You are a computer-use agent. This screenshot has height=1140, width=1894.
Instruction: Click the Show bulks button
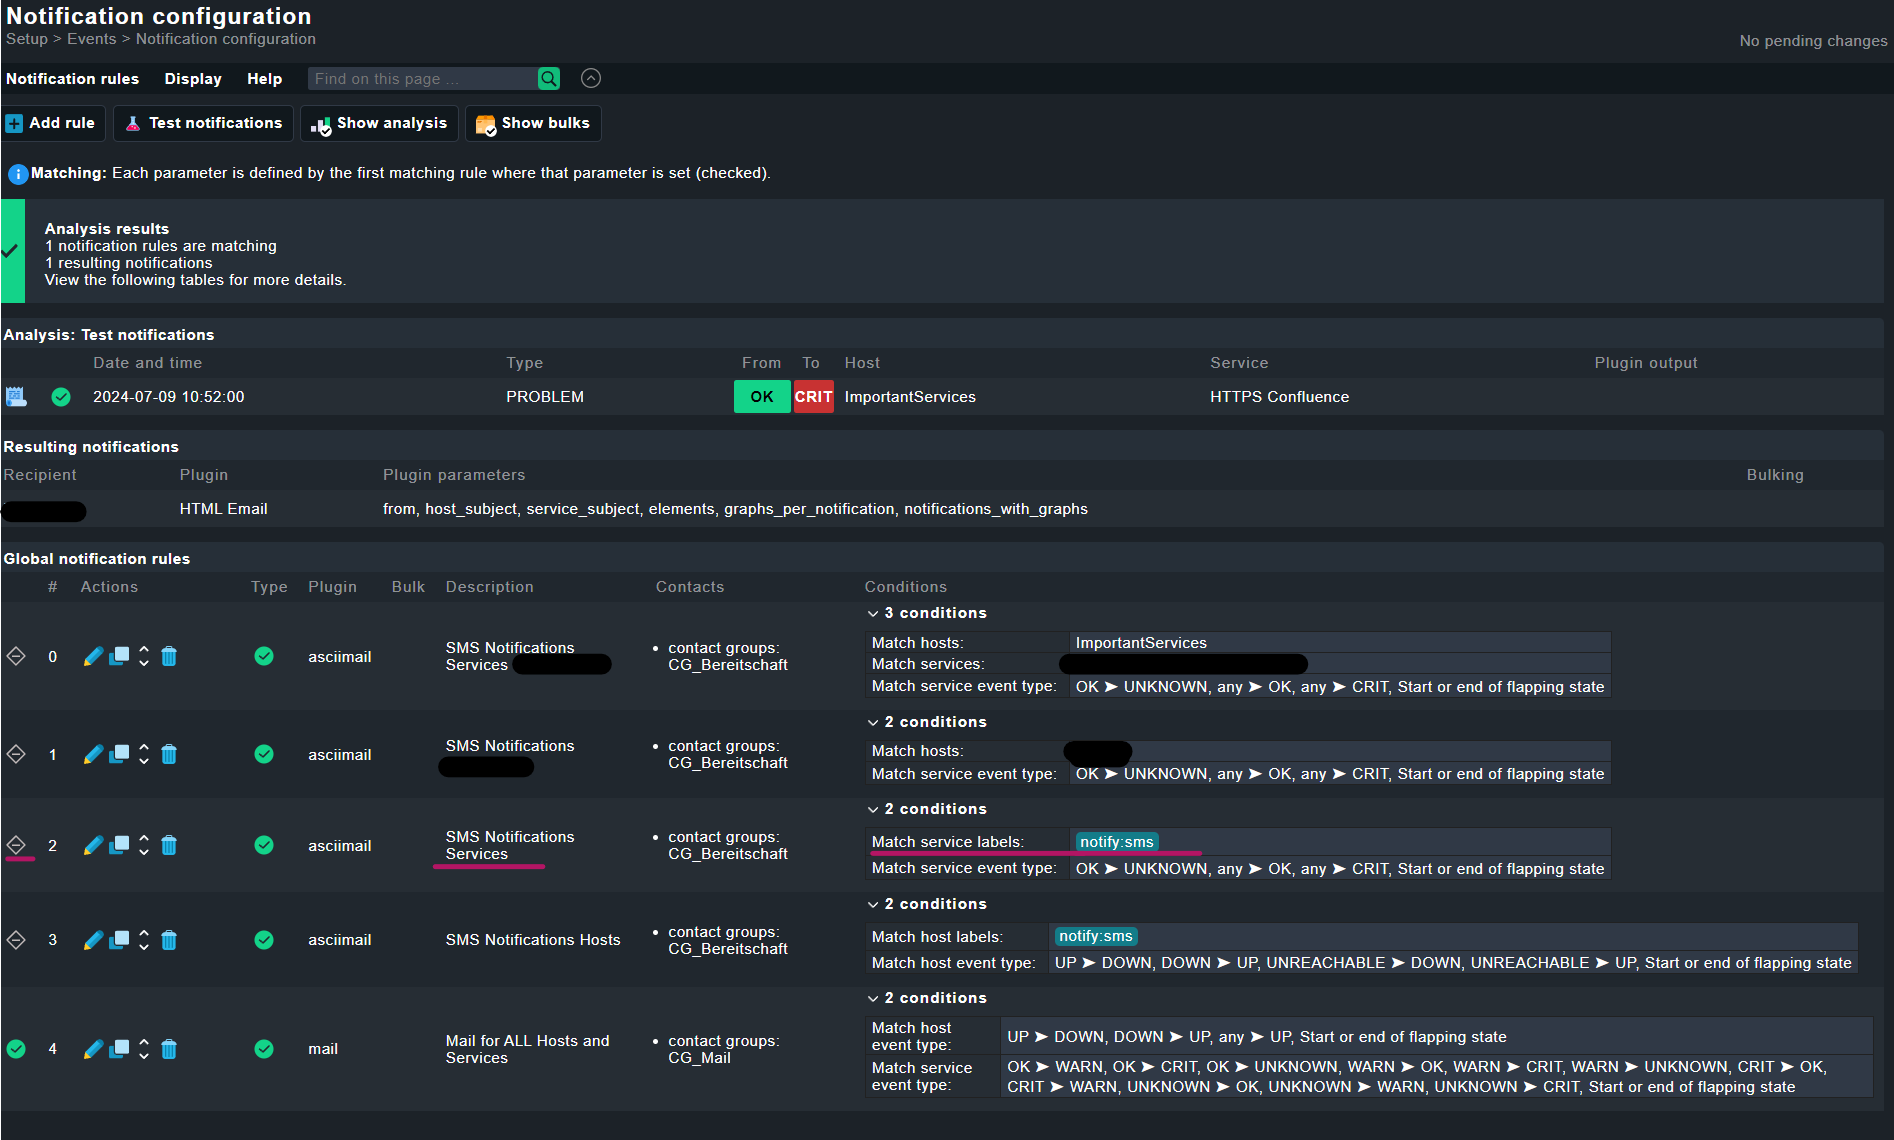pyautogui.click(x=533, y=123)
